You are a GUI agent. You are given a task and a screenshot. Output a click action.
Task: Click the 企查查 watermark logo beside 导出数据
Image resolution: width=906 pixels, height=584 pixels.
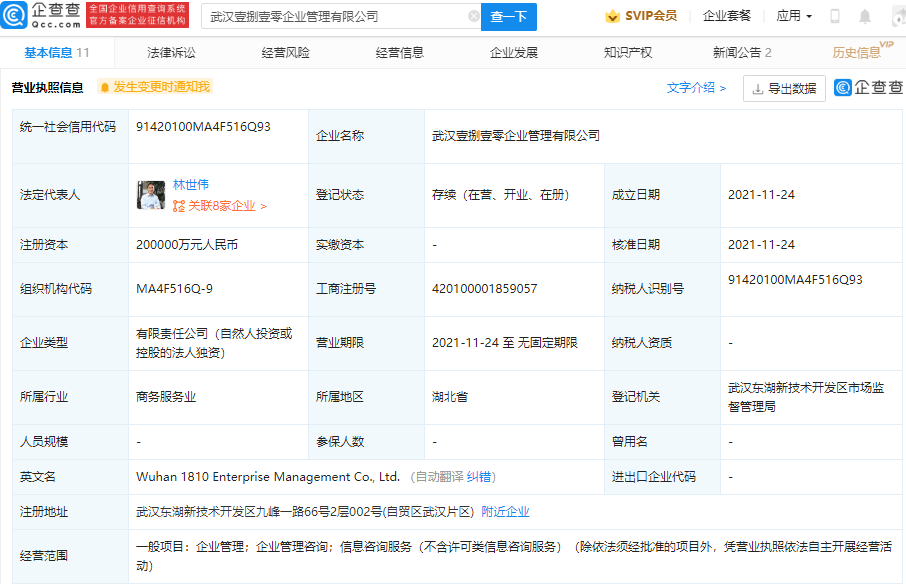(x=867, y=88)
